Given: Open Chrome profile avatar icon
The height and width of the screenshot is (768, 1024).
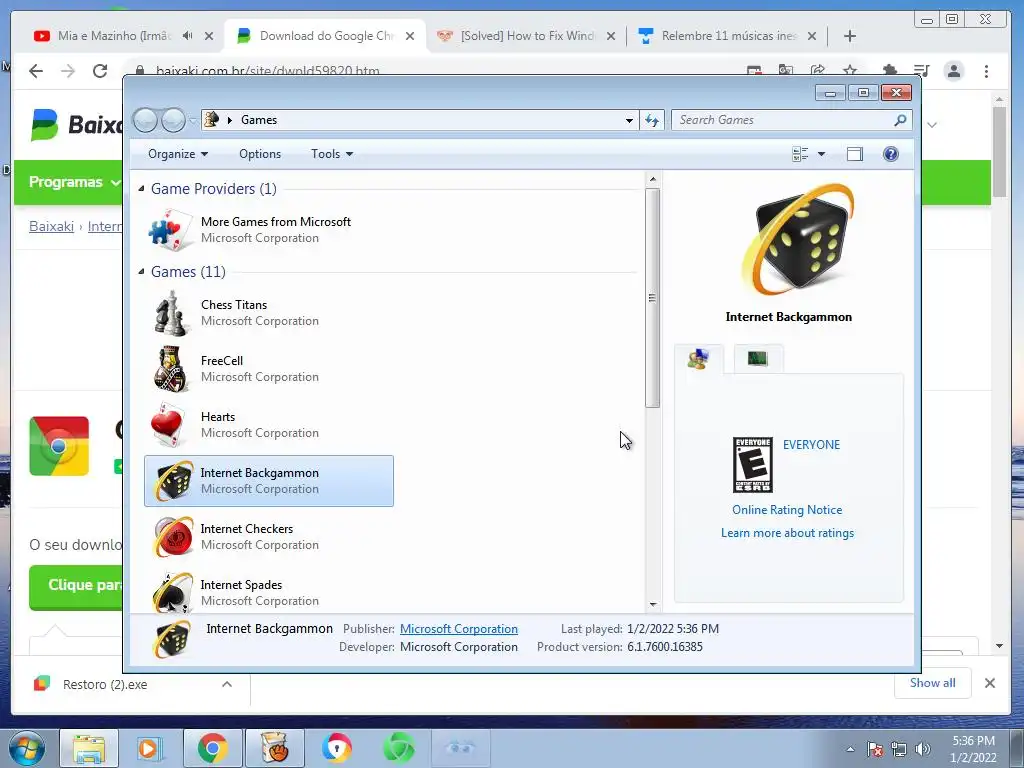Looking at the screenshot, I should 953,71.
